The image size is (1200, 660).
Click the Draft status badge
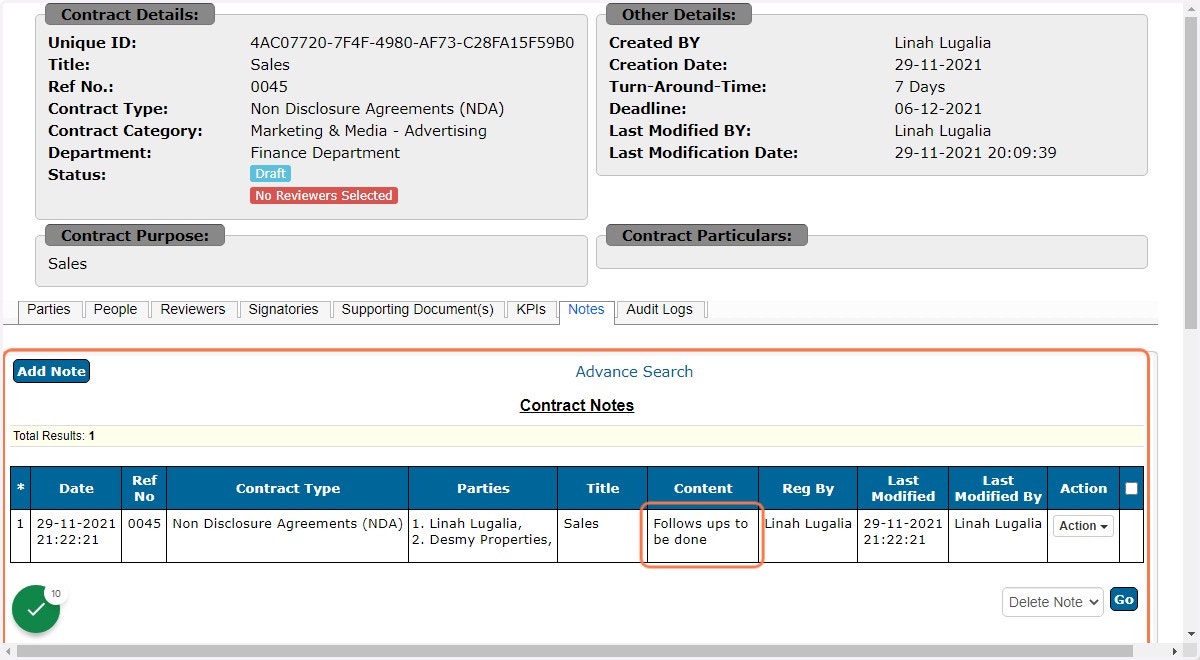coord(270,174)
